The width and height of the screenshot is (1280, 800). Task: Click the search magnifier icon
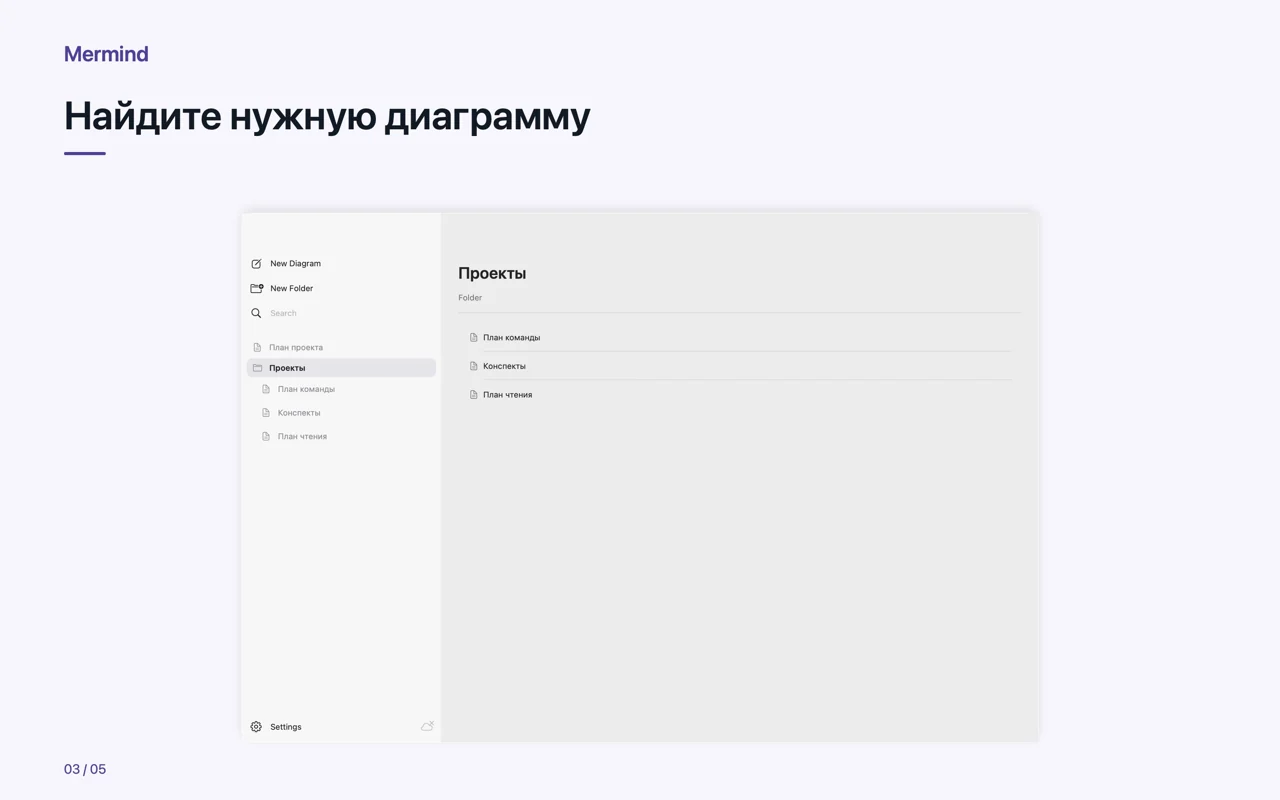pyautogui.click(x=256, y=313)
